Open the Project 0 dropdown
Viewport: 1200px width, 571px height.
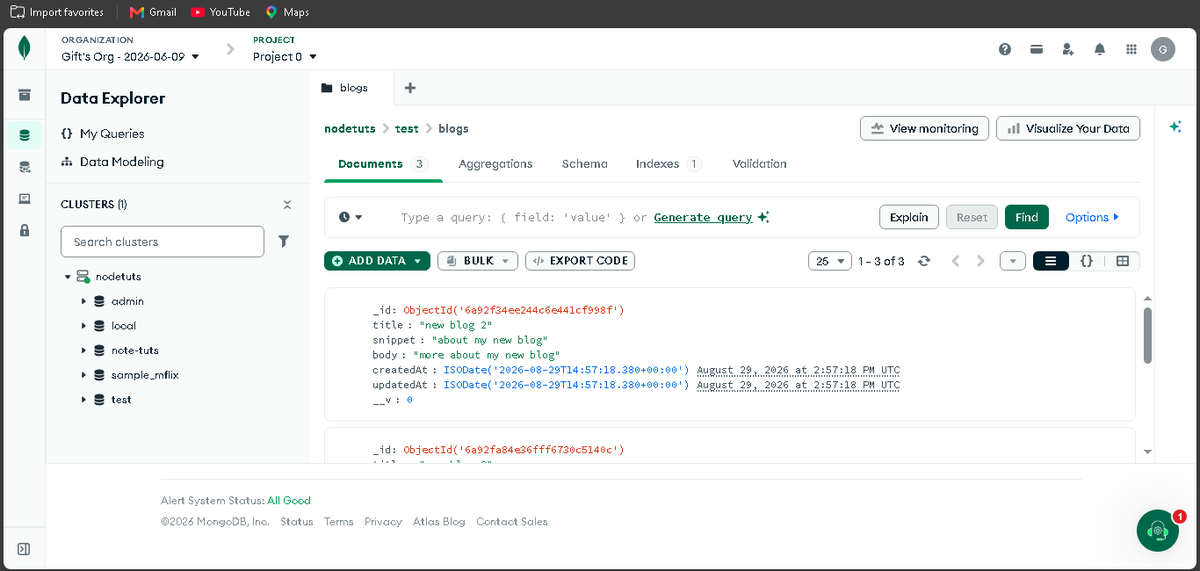pyautogui.click(x=285, y=57)
